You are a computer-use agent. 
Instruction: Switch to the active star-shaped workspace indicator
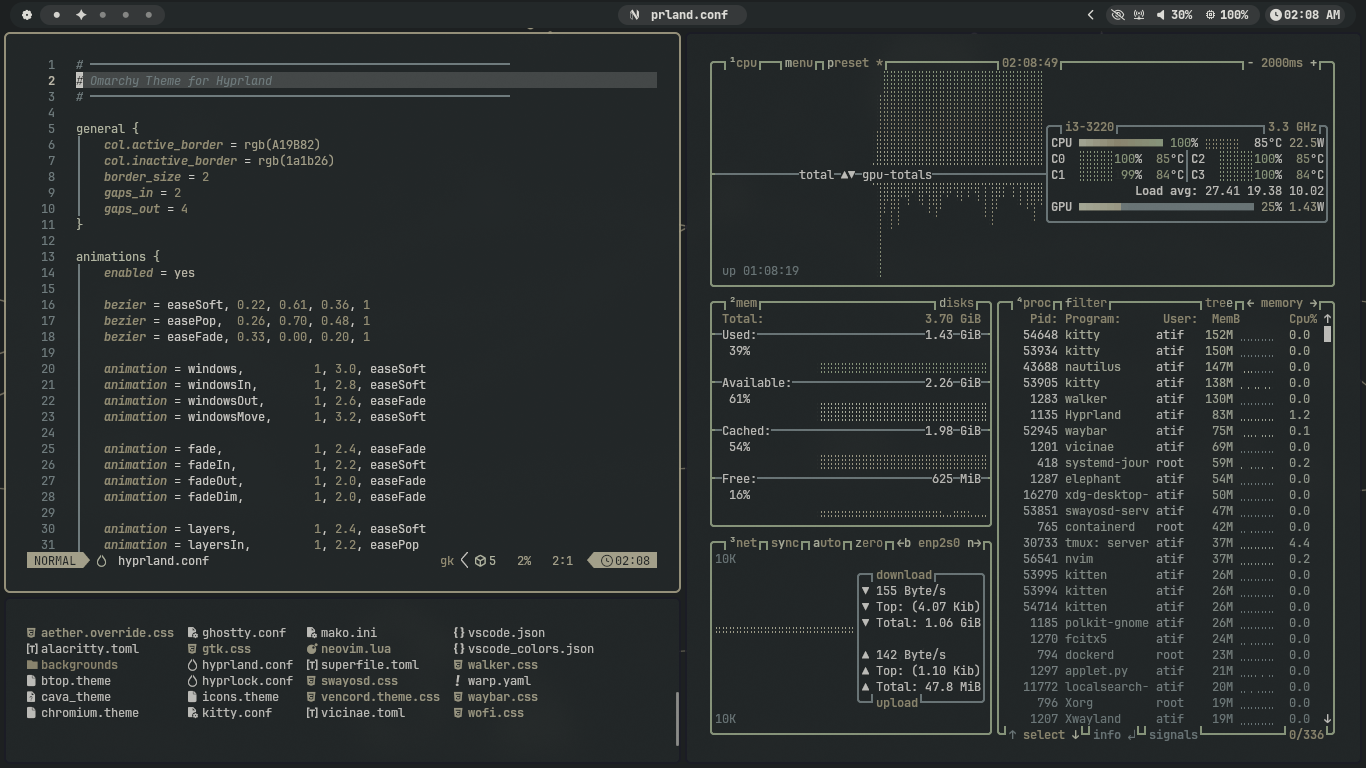tap(81, 15)
